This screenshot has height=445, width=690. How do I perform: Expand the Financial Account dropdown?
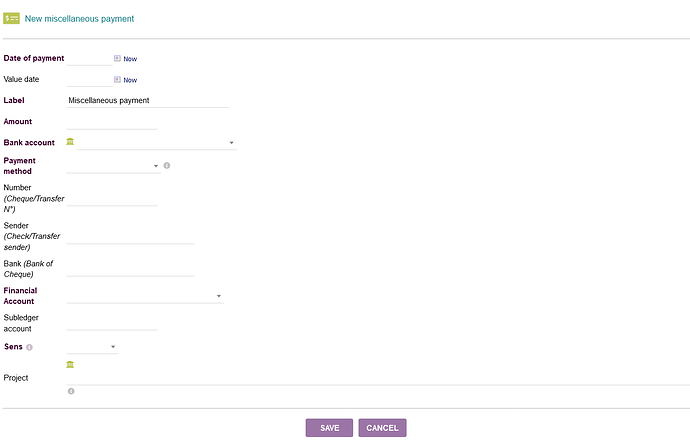click(144, 296)
